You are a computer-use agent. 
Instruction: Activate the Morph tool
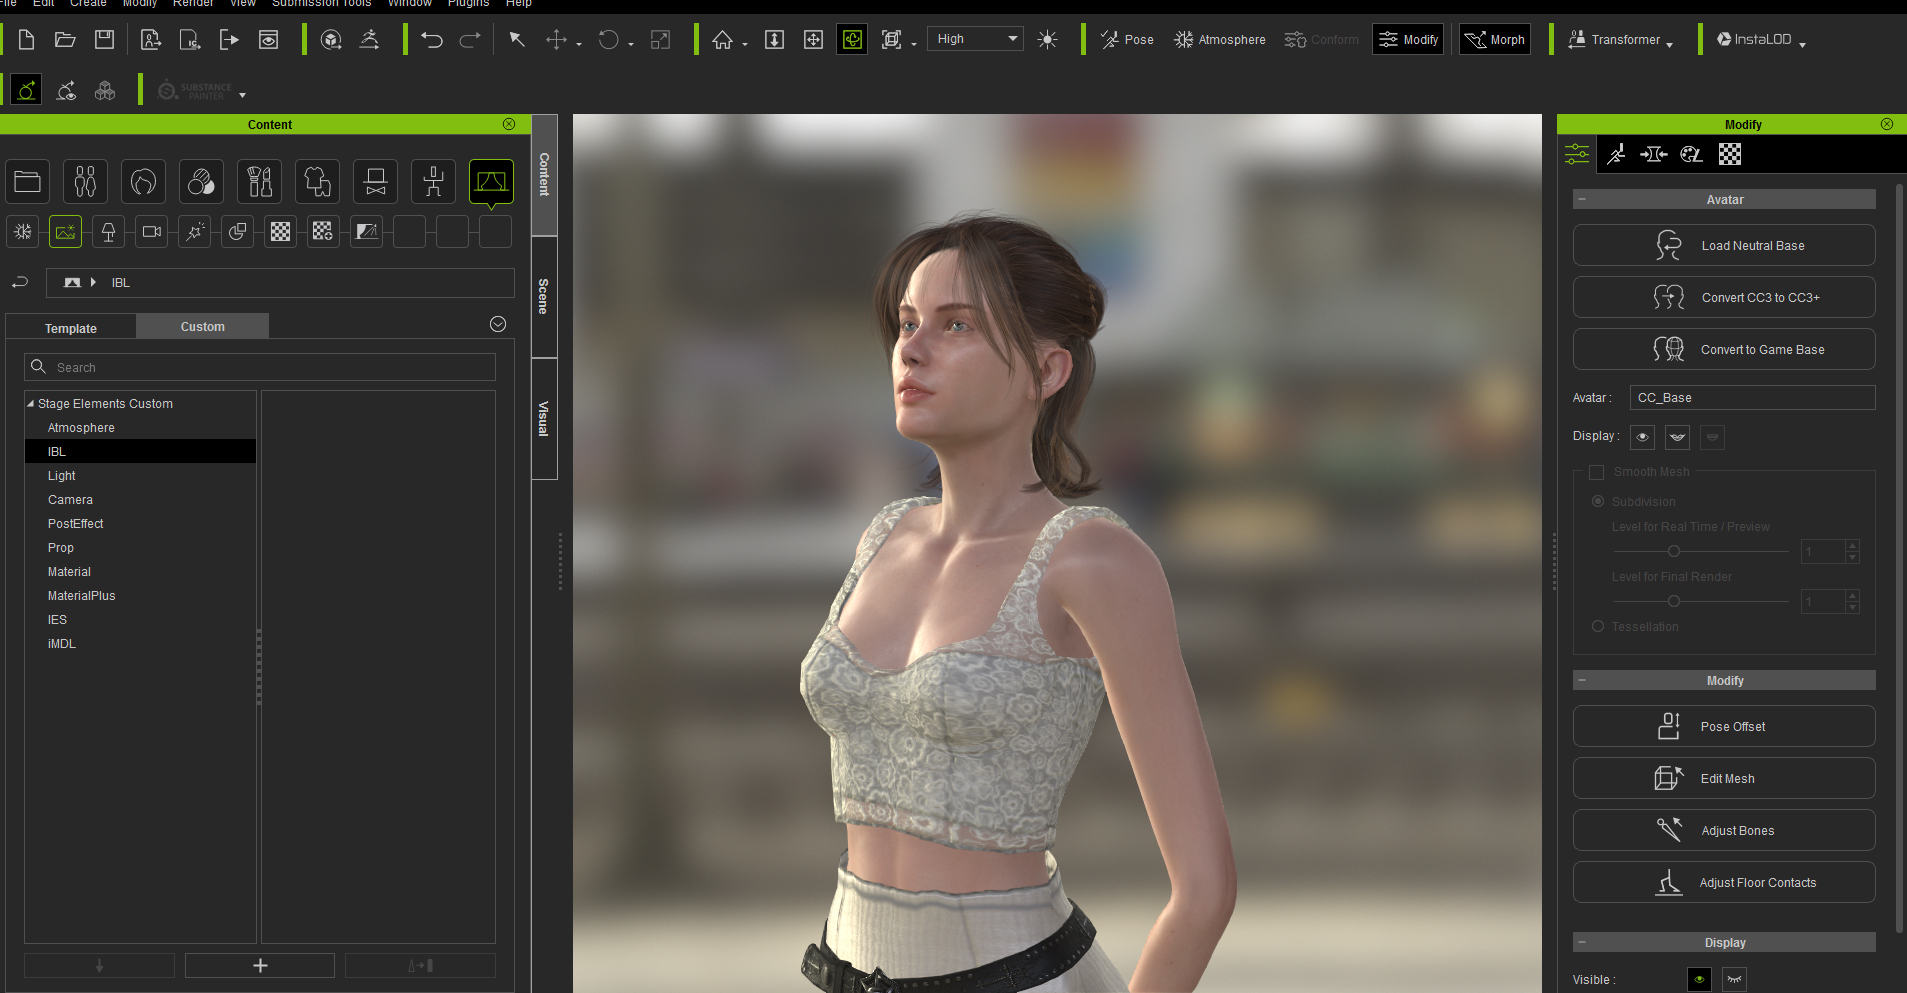tap(1494, 39)
